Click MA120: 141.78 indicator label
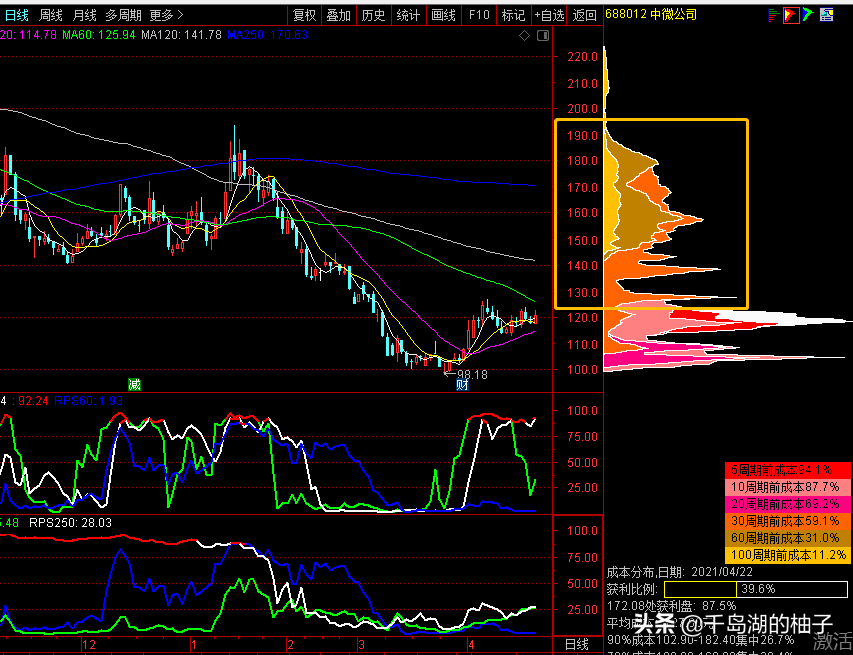Image resolution: width=853 pixels, height=655 pixels. [181, 35]
